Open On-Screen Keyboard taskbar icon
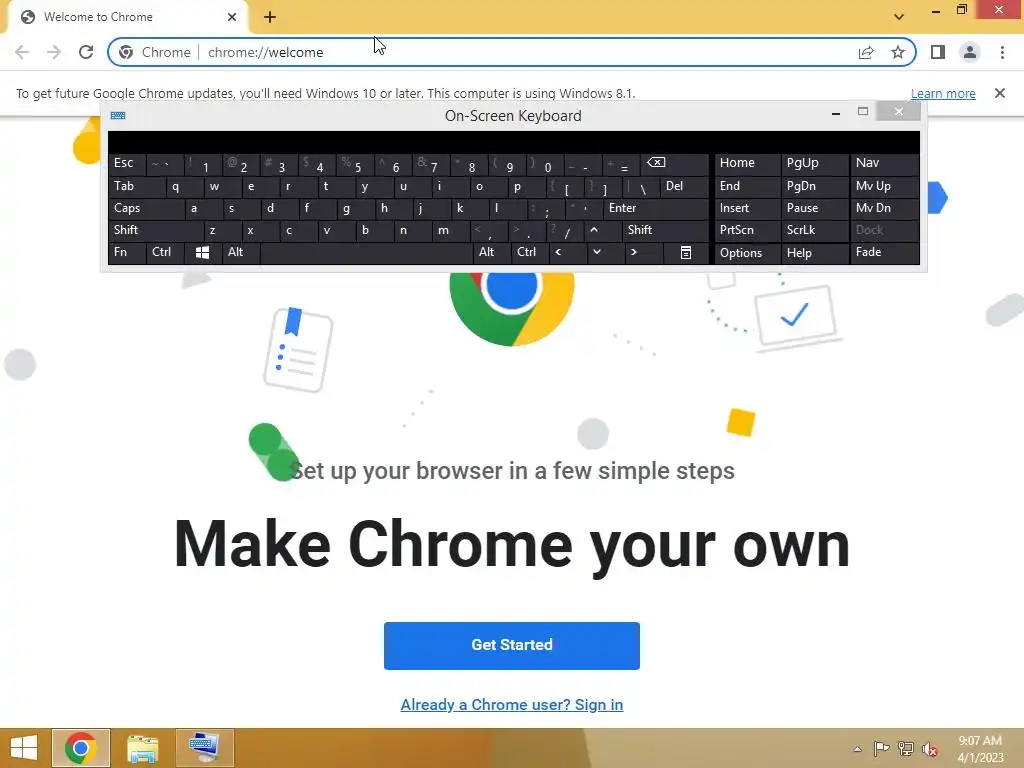Viewport: 1024px width, 768px height. 204,748
